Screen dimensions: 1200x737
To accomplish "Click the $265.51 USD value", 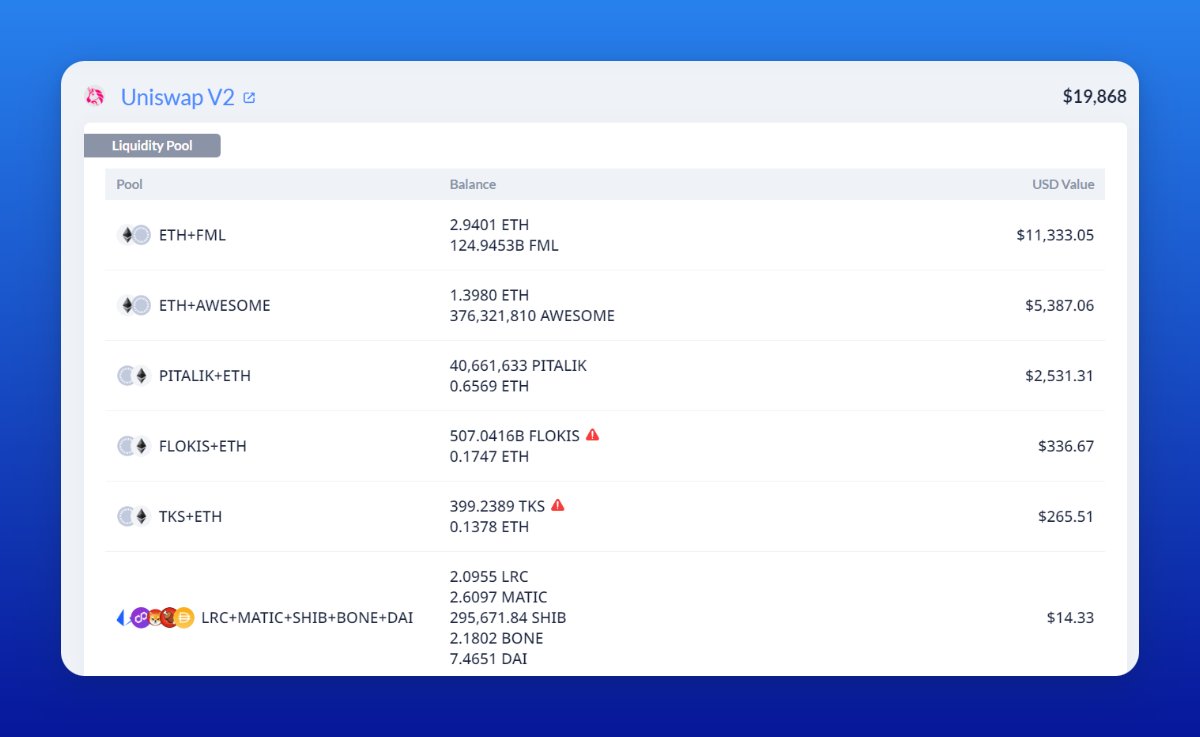I will tap(1066, 517).
